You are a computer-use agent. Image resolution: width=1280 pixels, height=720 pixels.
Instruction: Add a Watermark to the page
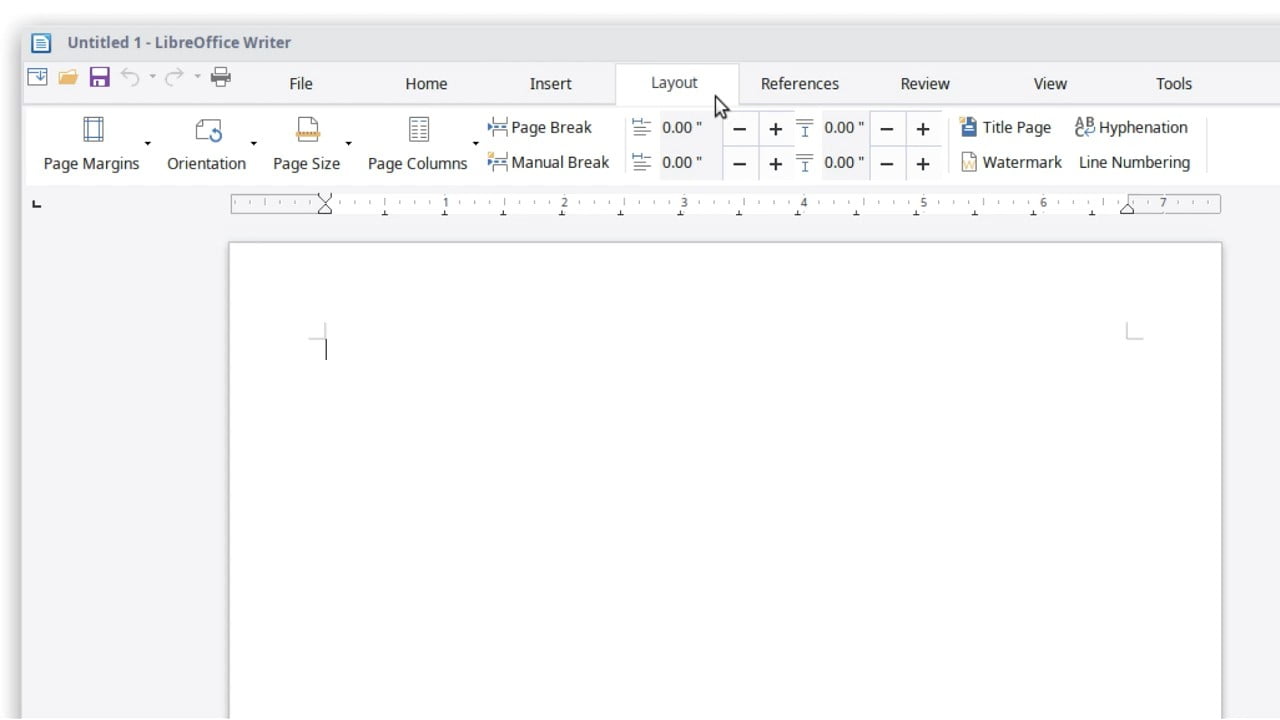[1012, 162]
